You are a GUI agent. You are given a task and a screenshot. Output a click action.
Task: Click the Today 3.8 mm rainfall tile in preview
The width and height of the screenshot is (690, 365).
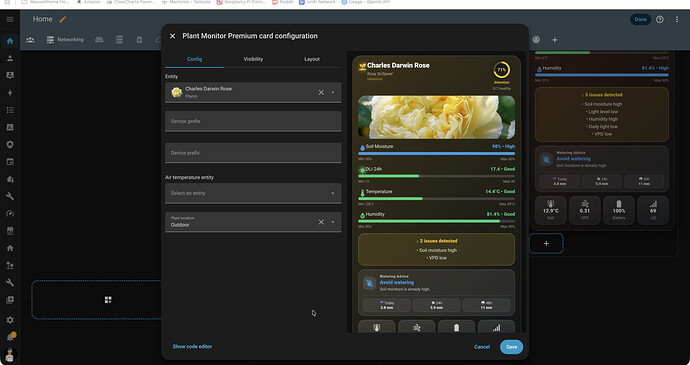pyautogui.click(x=387, y=305)
